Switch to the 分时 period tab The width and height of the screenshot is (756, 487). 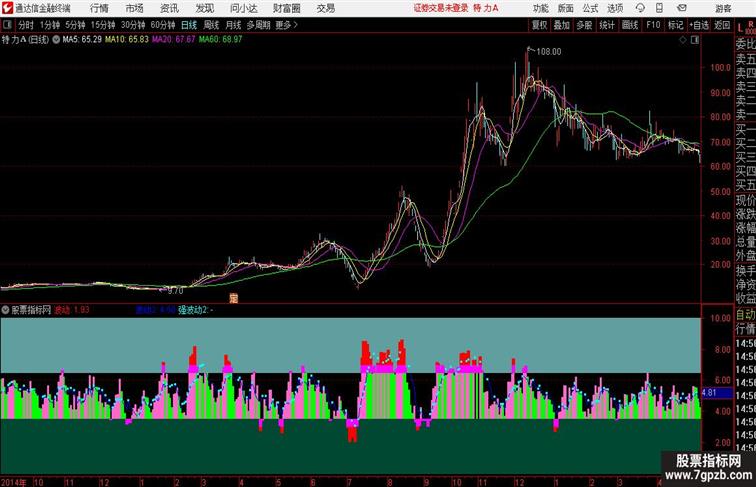26,25
